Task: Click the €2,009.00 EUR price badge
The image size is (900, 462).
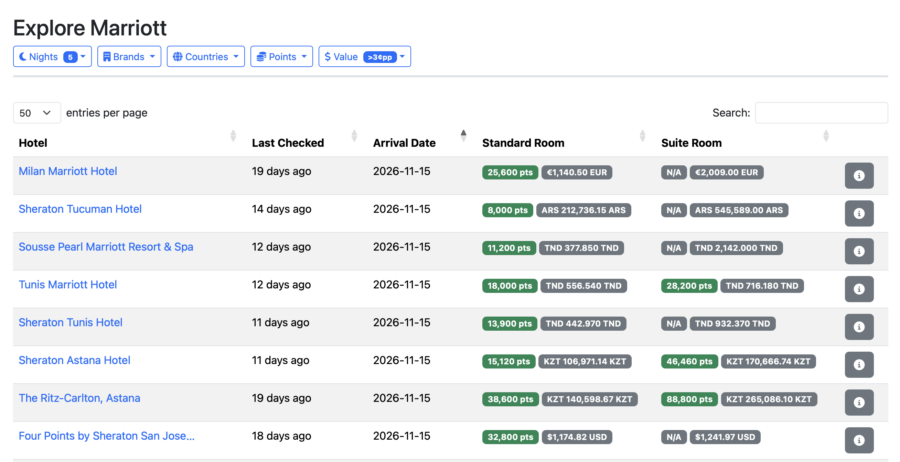Action: coord(727,172)
